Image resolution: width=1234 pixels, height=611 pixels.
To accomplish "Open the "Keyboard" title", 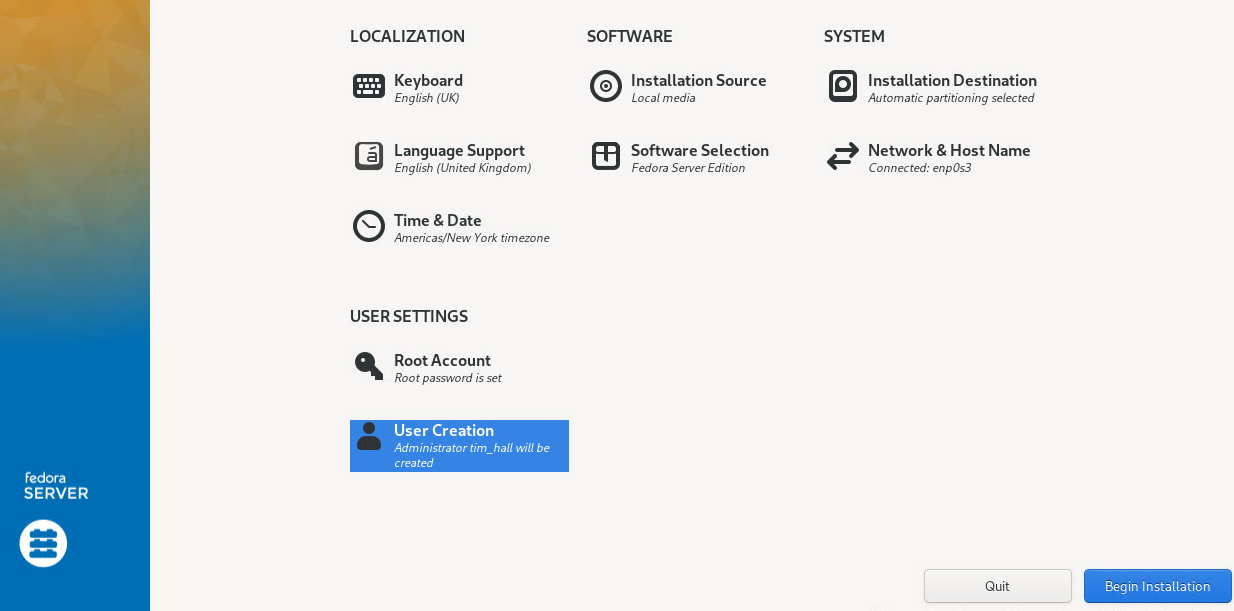I will click(428, 80).
